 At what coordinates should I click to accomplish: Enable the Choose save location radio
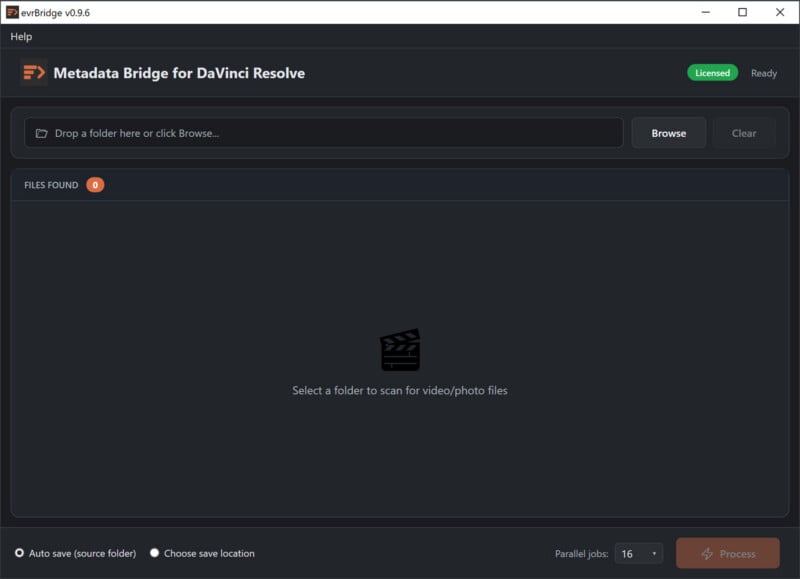(153, 553)
